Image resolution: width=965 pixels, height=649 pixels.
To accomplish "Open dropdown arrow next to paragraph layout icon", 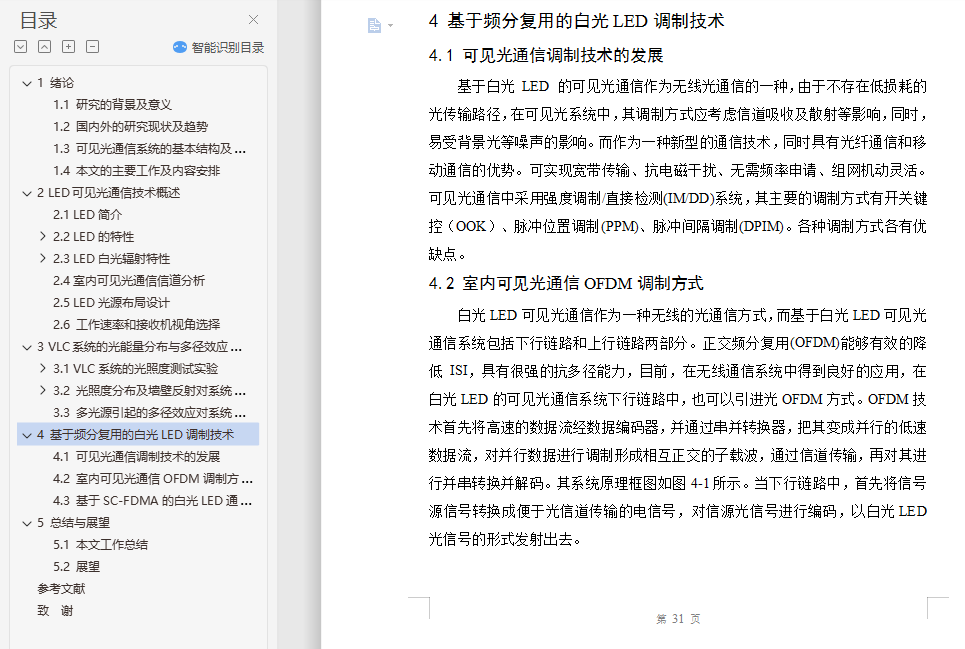I will click(390, 26).
